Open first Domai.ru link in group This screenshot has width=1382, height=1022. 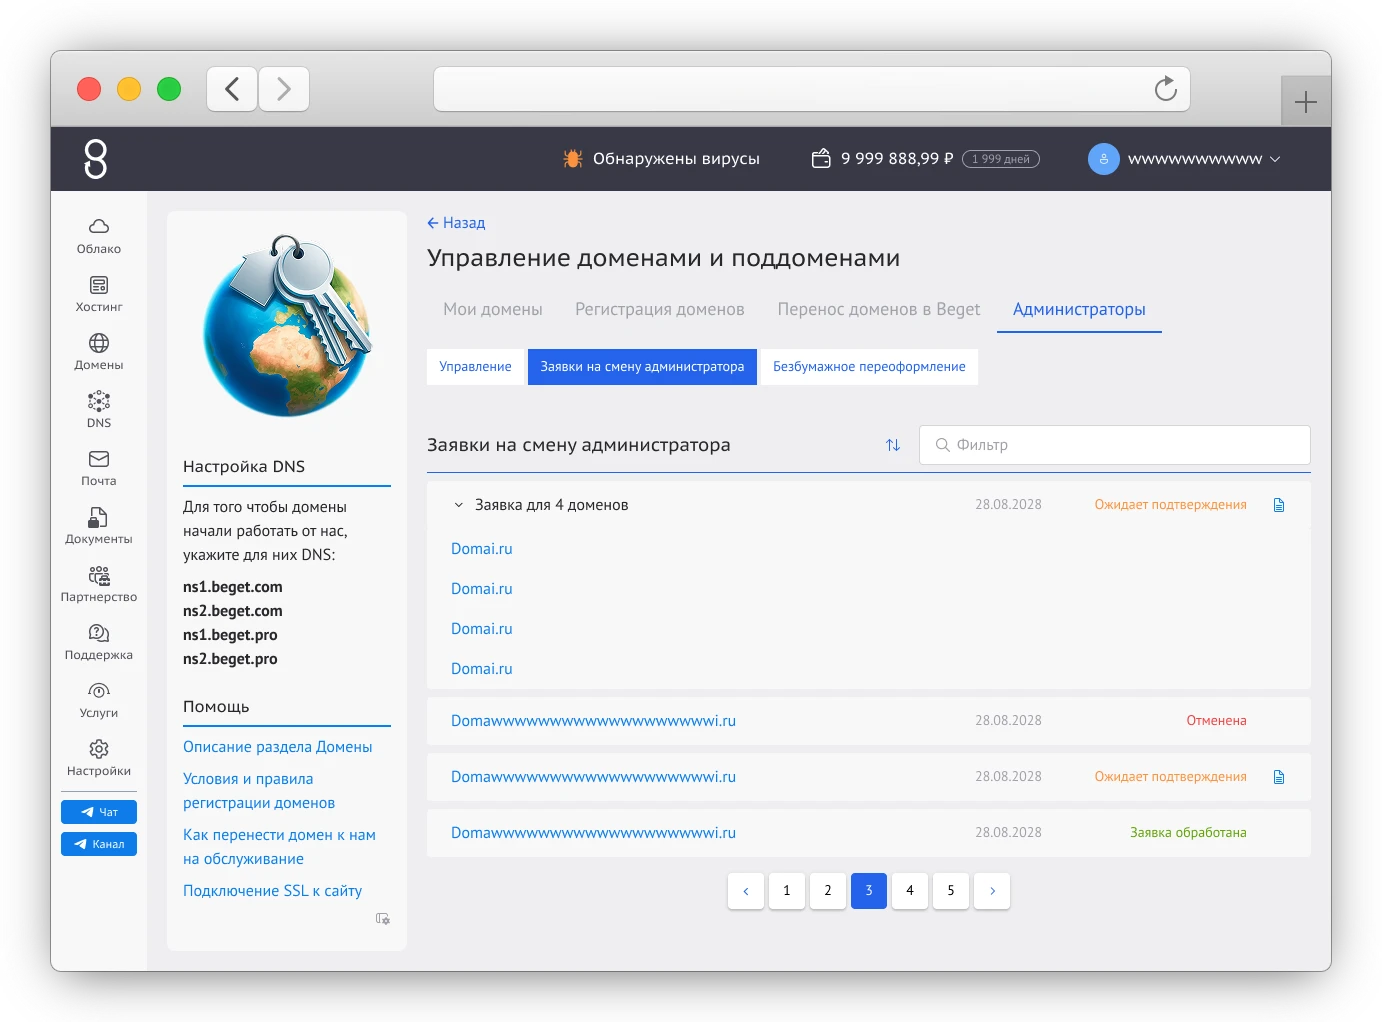click(x=481, y=549)
